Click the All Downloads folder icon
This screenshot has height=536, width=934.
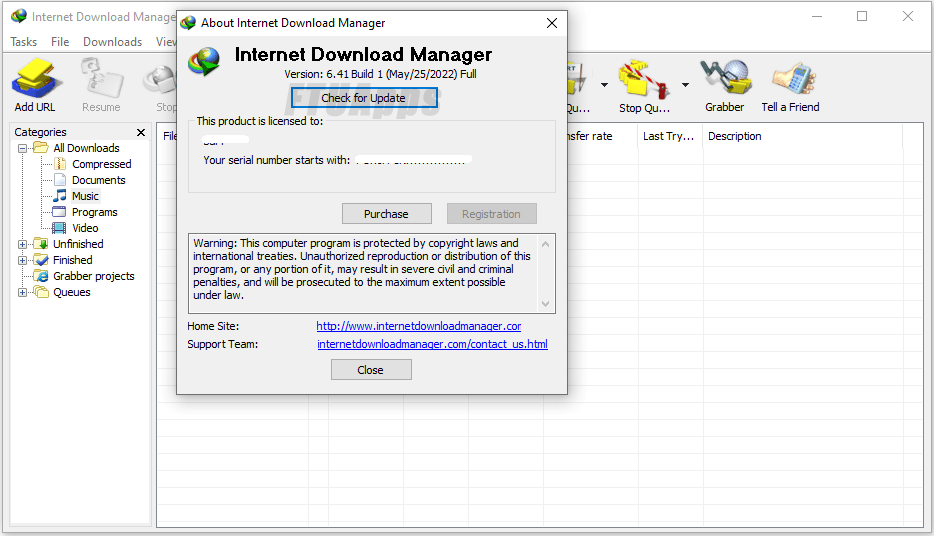41,148
